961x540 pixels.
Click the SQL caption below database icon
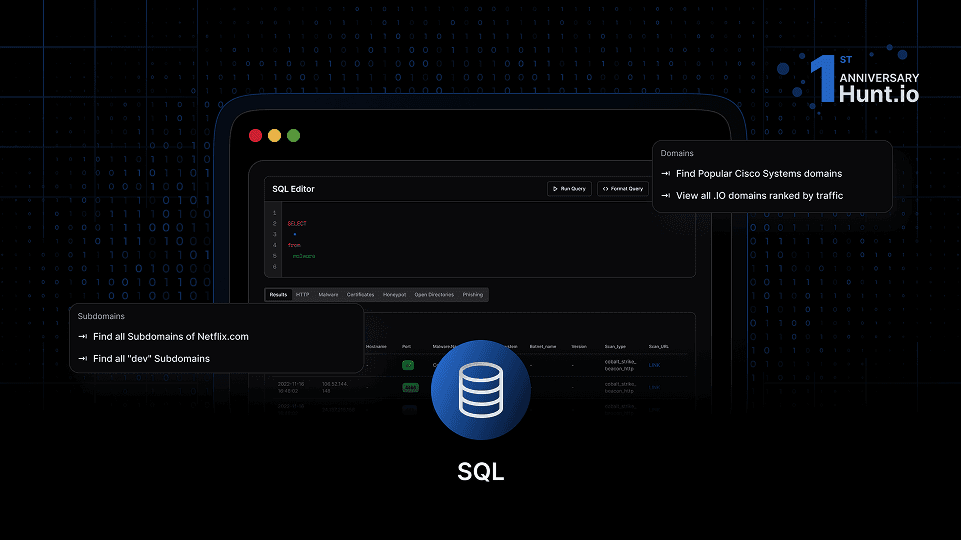[x=480, y=471]
